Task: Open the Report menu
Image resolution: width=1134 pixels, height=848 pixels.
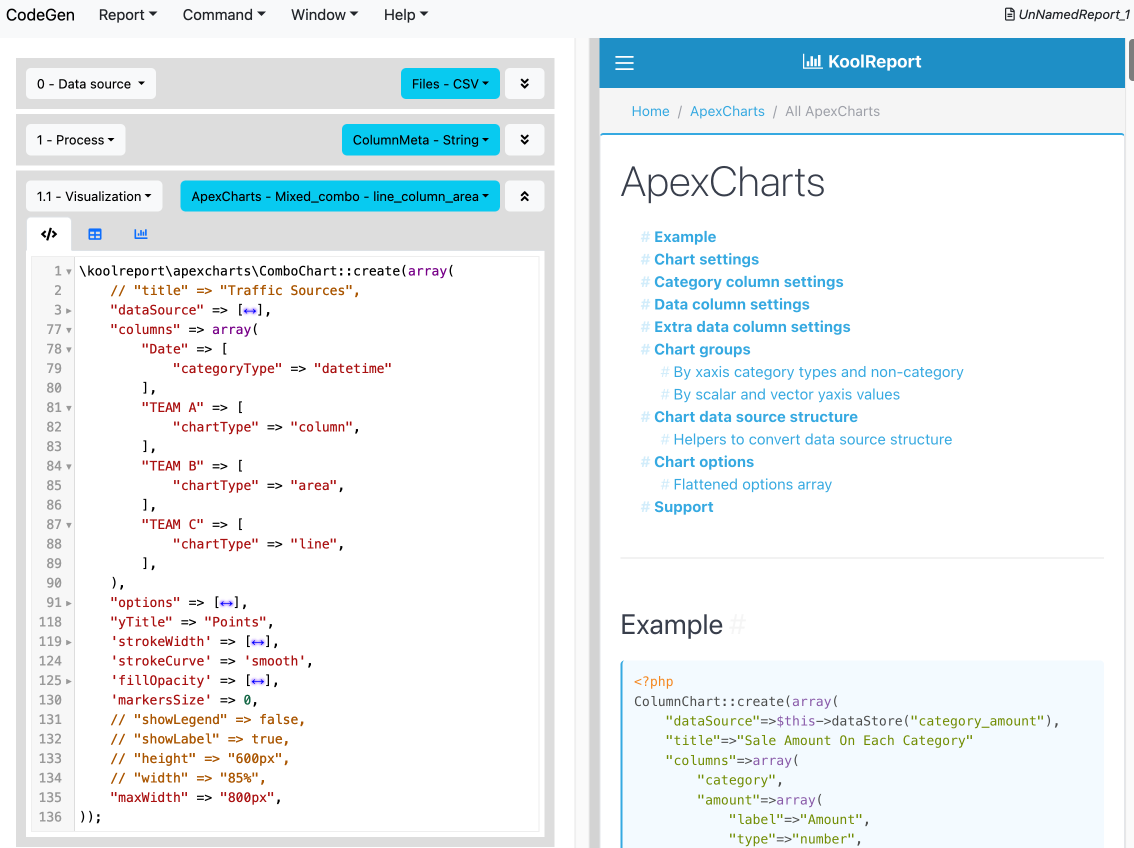Action: (127, 14)
